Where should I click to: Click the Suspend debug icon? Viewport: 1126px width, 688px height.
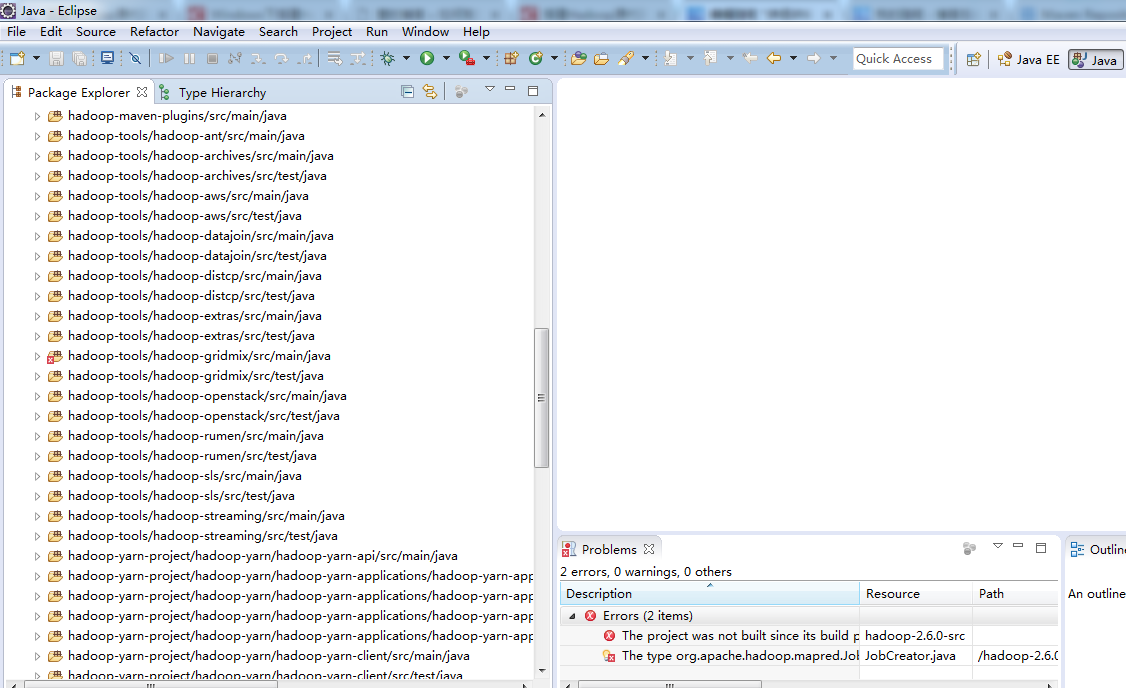pos(190,58)
